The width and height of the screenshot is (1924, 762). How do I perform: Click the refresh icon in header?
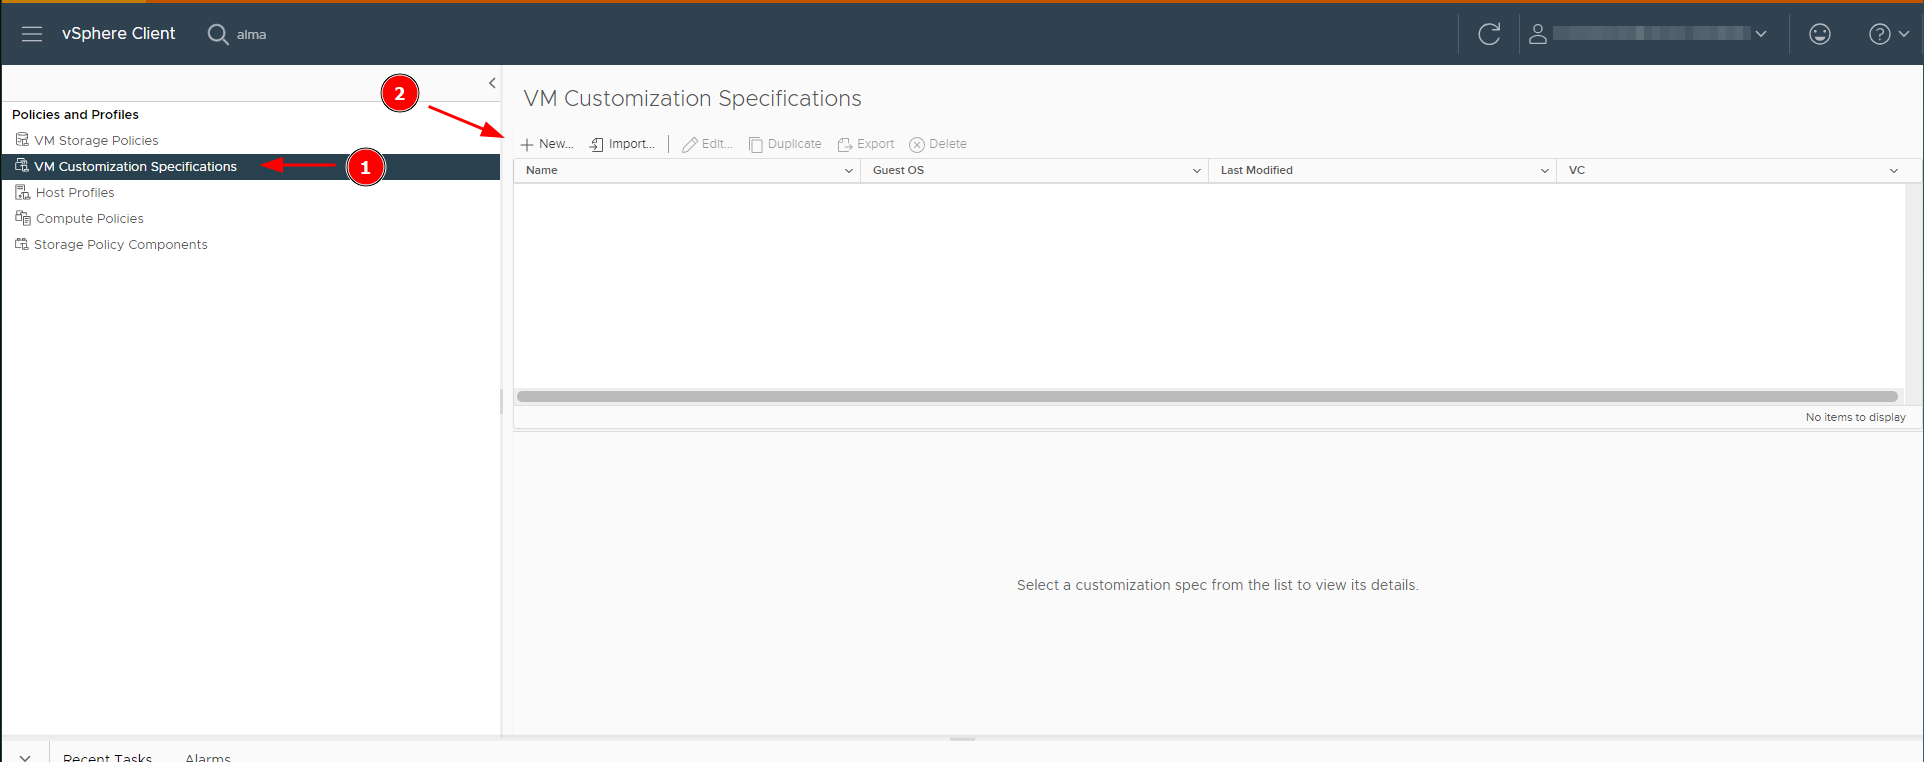pos(1489,34)
